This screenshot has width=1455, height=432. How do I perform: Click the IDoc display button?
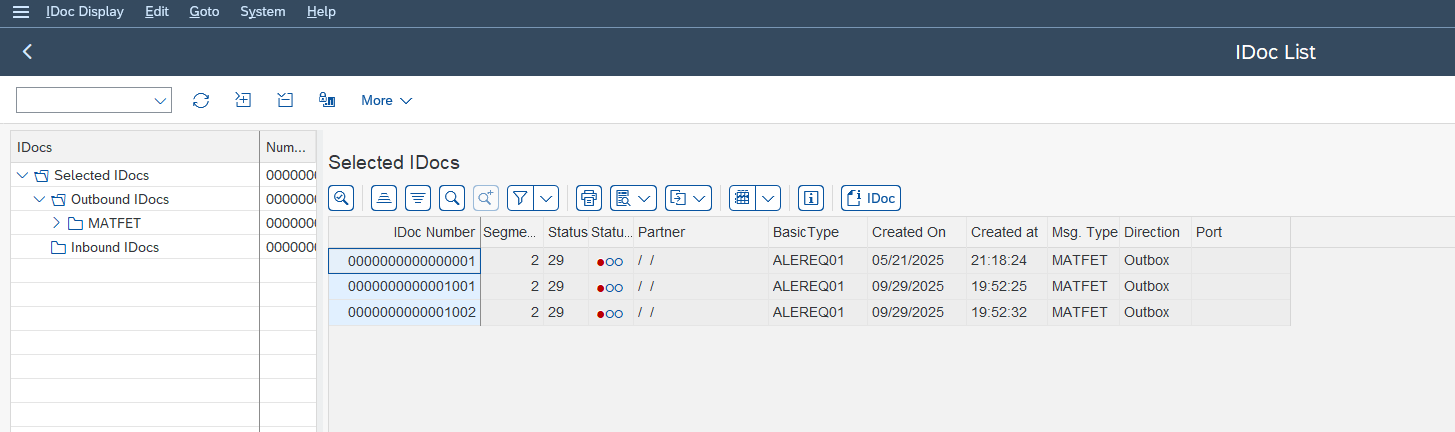point(871,198)
